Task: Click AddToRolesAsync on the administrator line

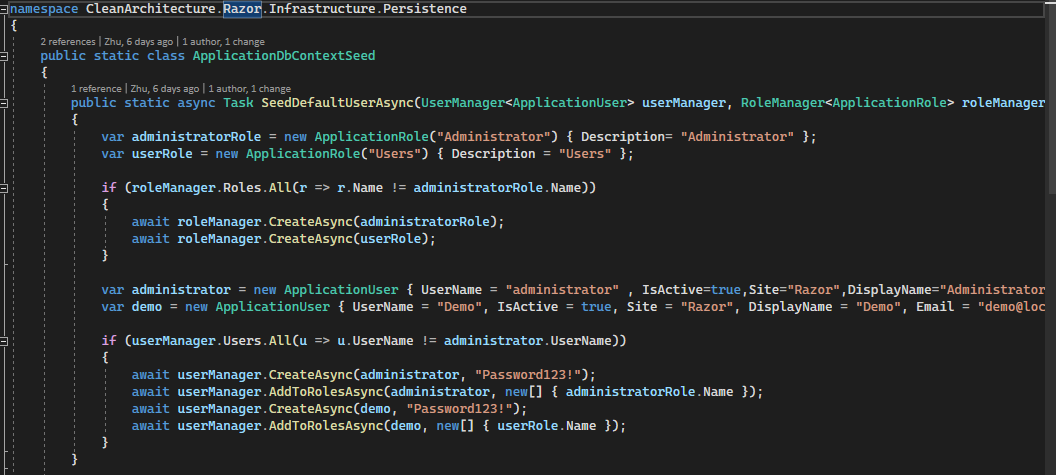Action: (326, 392)
